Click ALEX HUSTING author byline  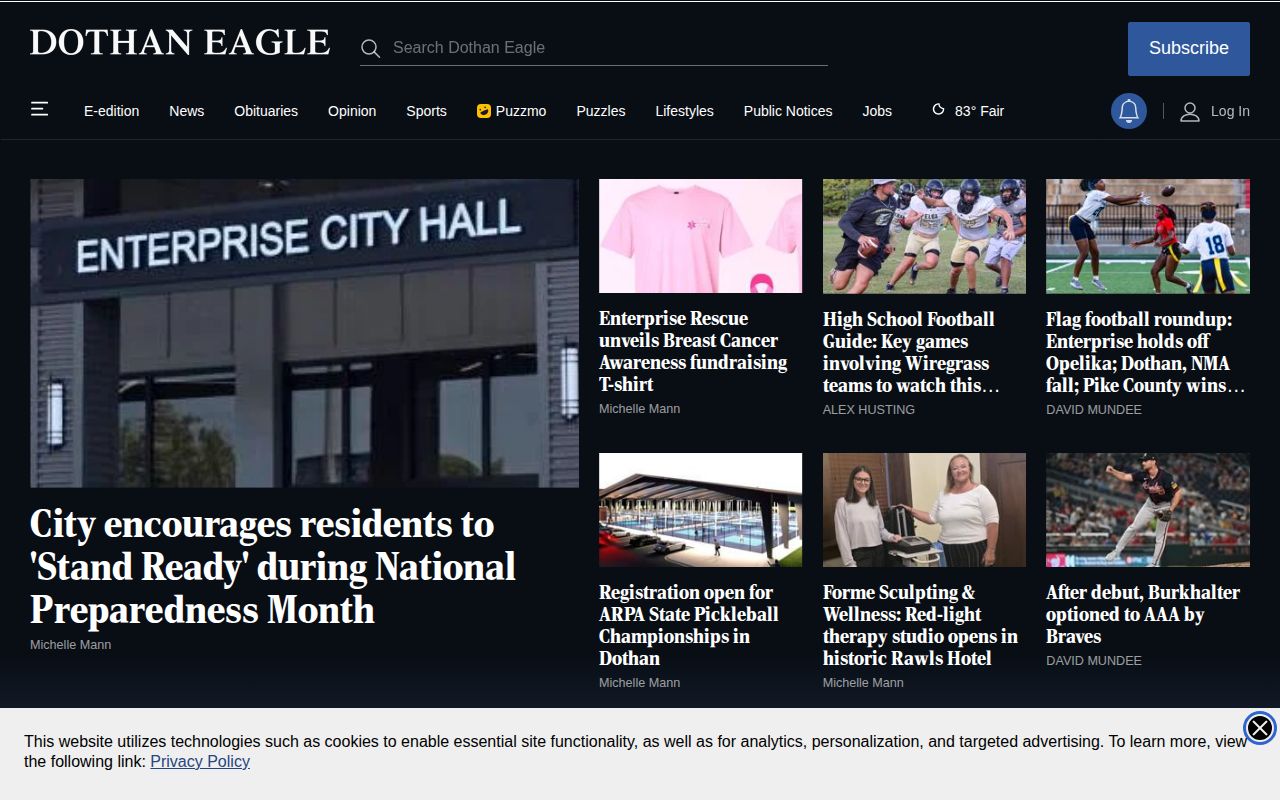[869, 410]
